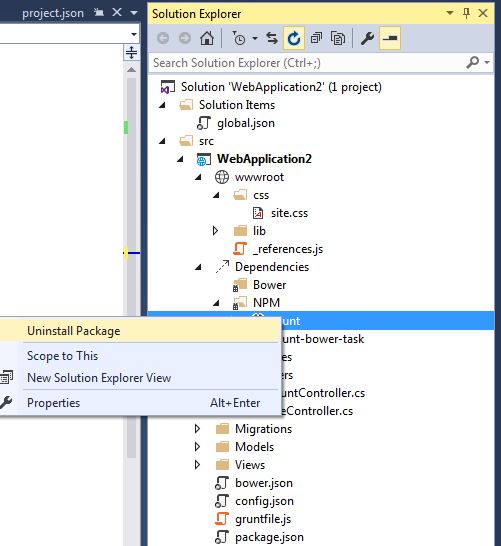Click the editor split window handle
The width and height of the screenshot is (501, 546).
[x=131, y=53]
